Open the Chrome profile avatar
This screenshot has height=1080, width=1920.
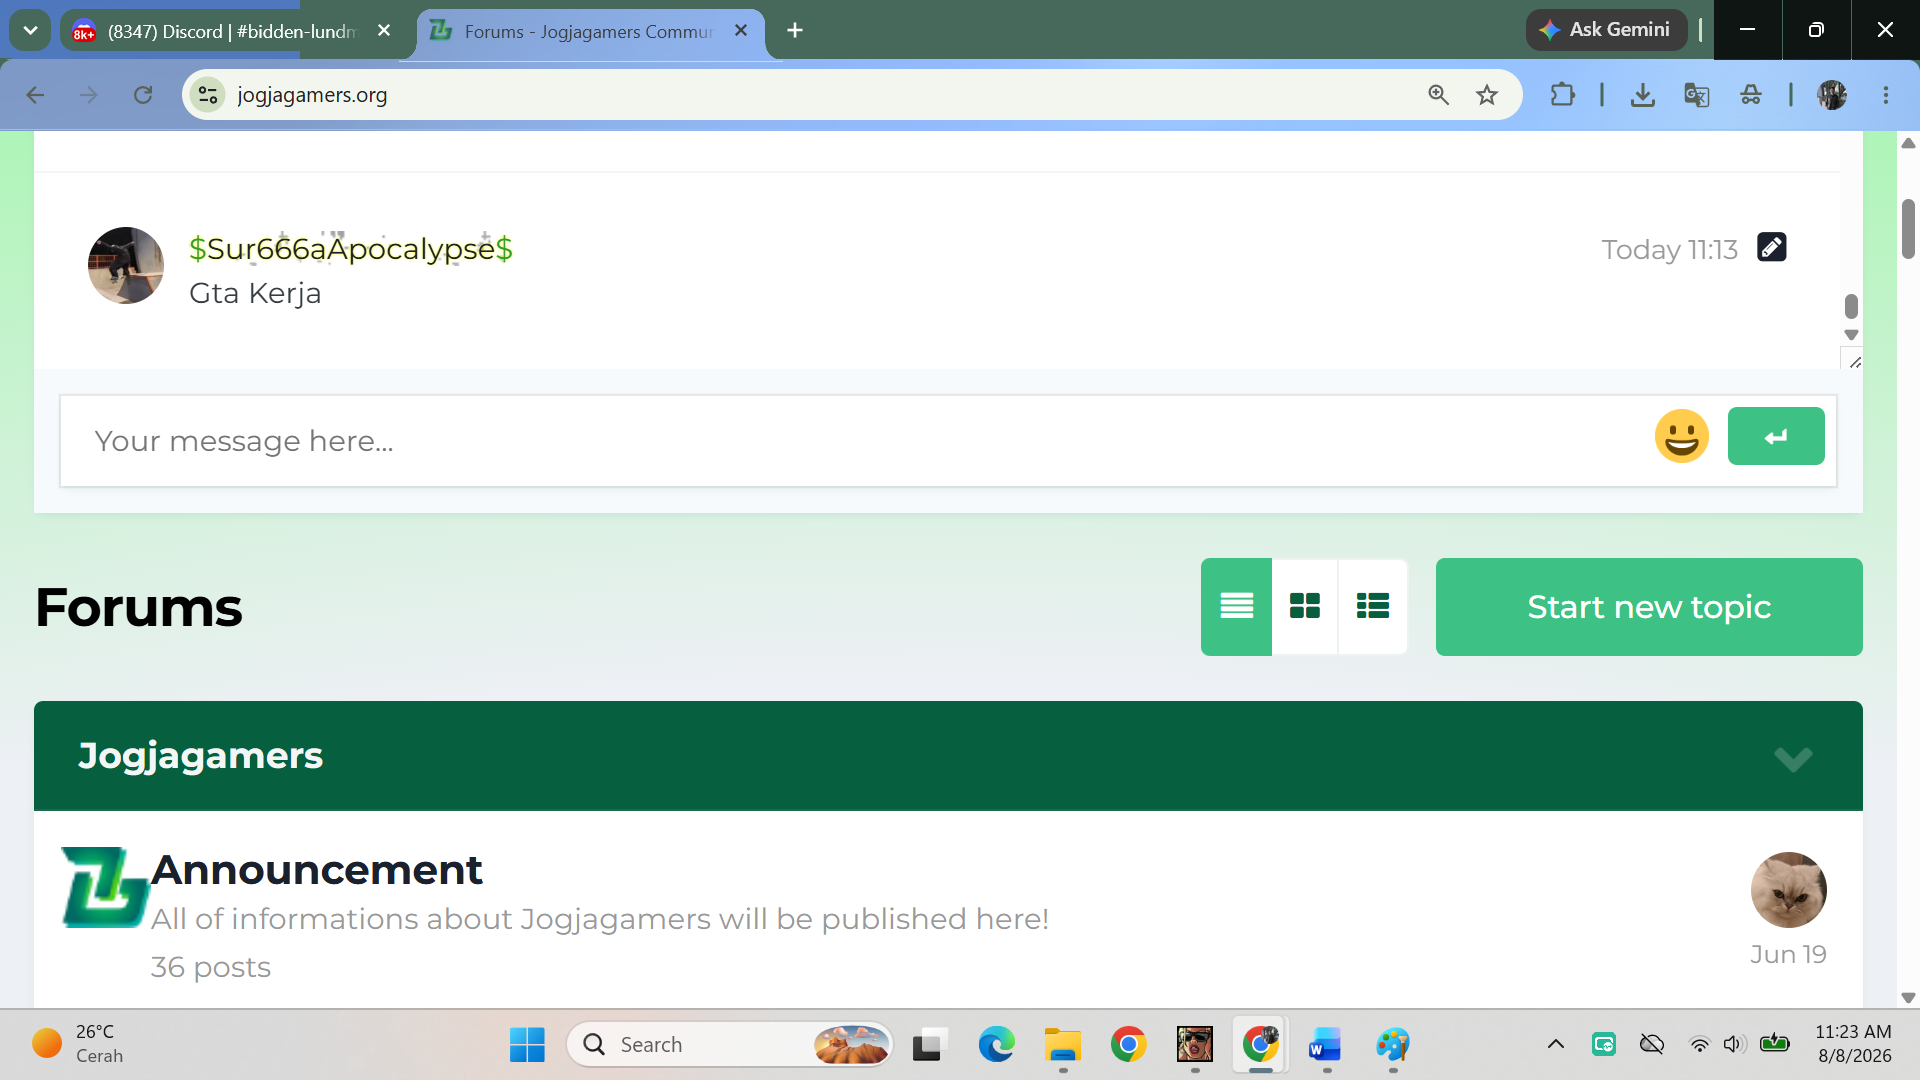pyautogui.click(x=1832, y=95)
